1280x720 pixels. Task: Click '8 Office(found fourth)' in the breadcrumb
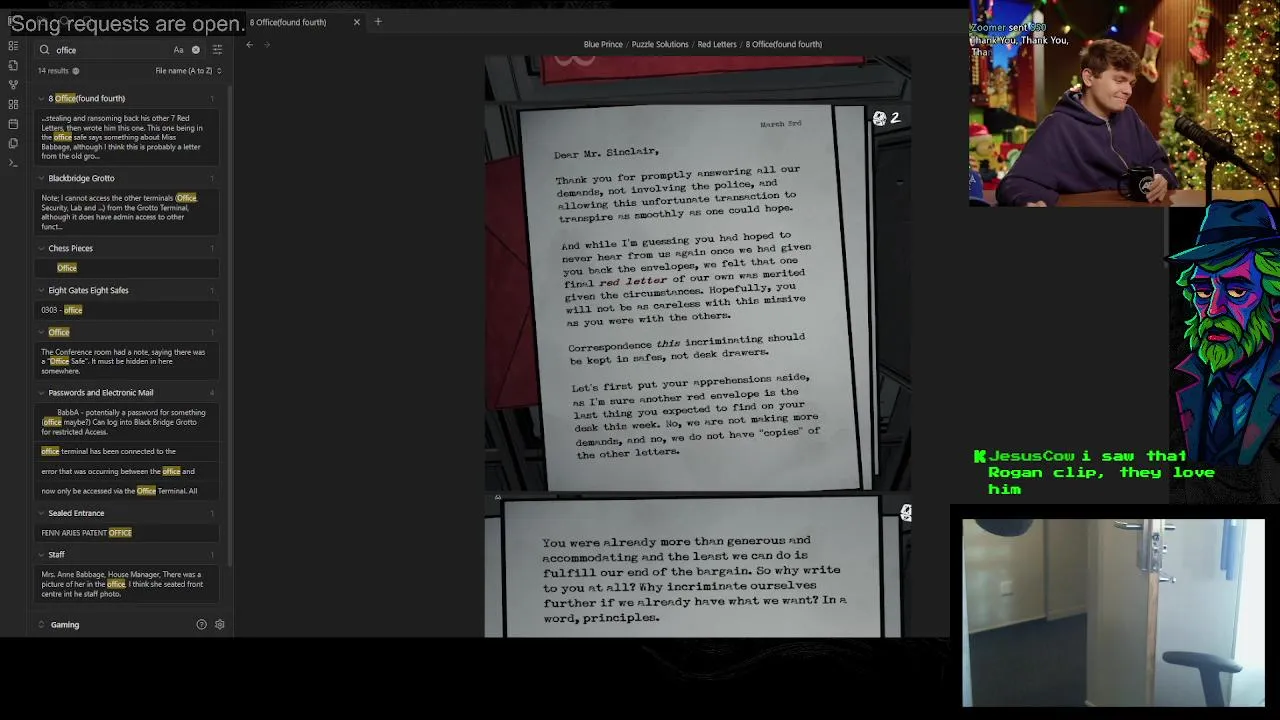point(784,44)
